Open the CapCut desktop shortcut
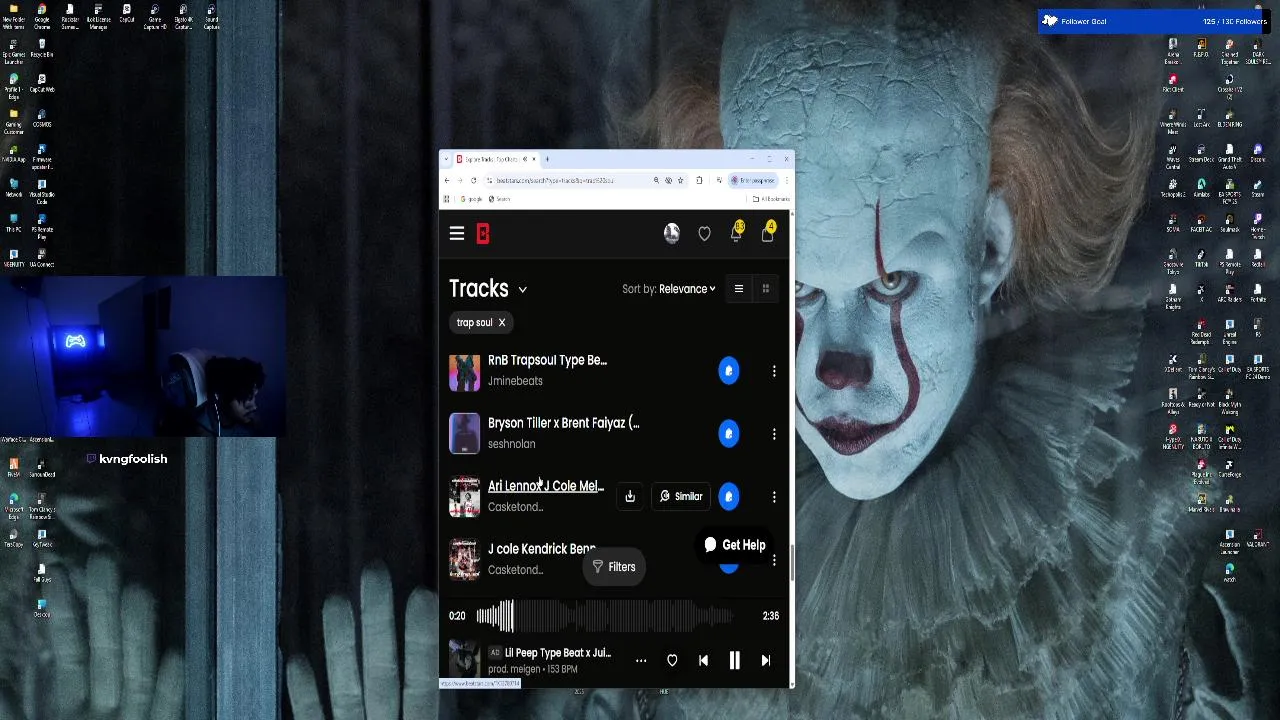This screenshot has height=720, width=1280. 126,12
